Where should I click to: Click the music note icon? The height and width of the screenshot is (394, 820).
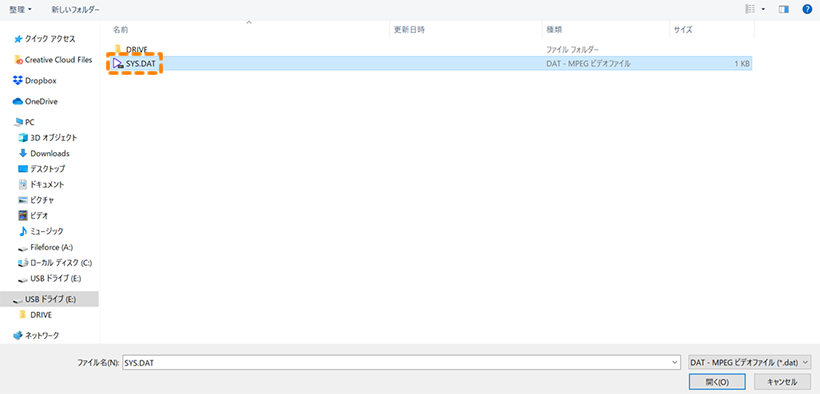22,231
